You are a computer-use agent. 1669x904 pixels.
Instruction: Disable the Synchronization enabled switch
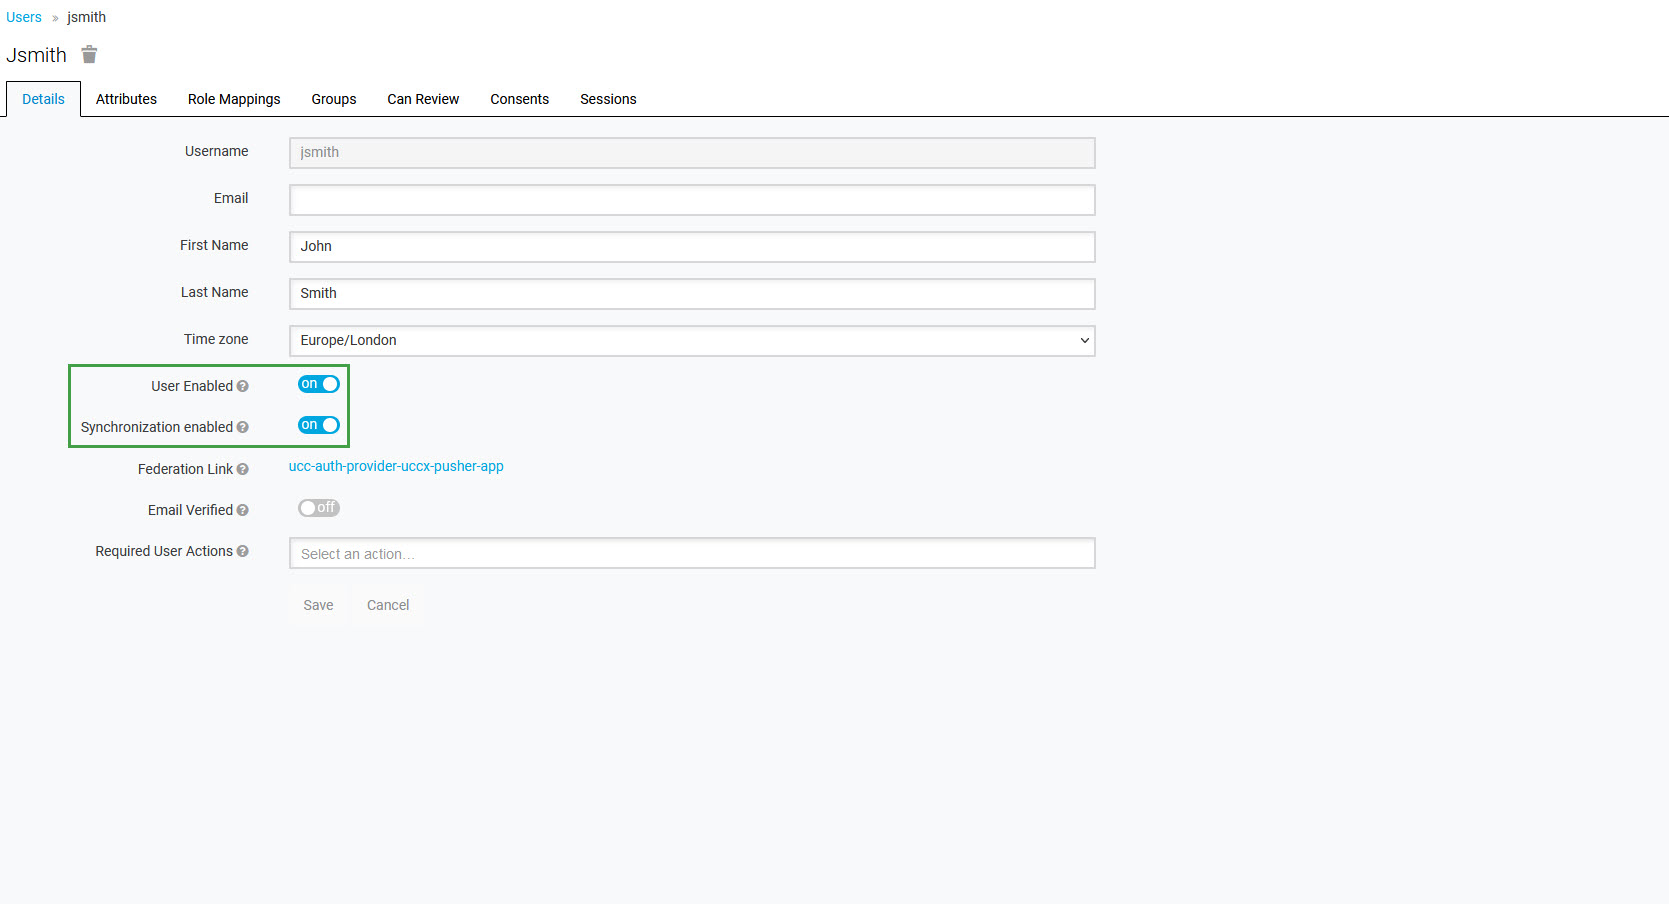318,426
